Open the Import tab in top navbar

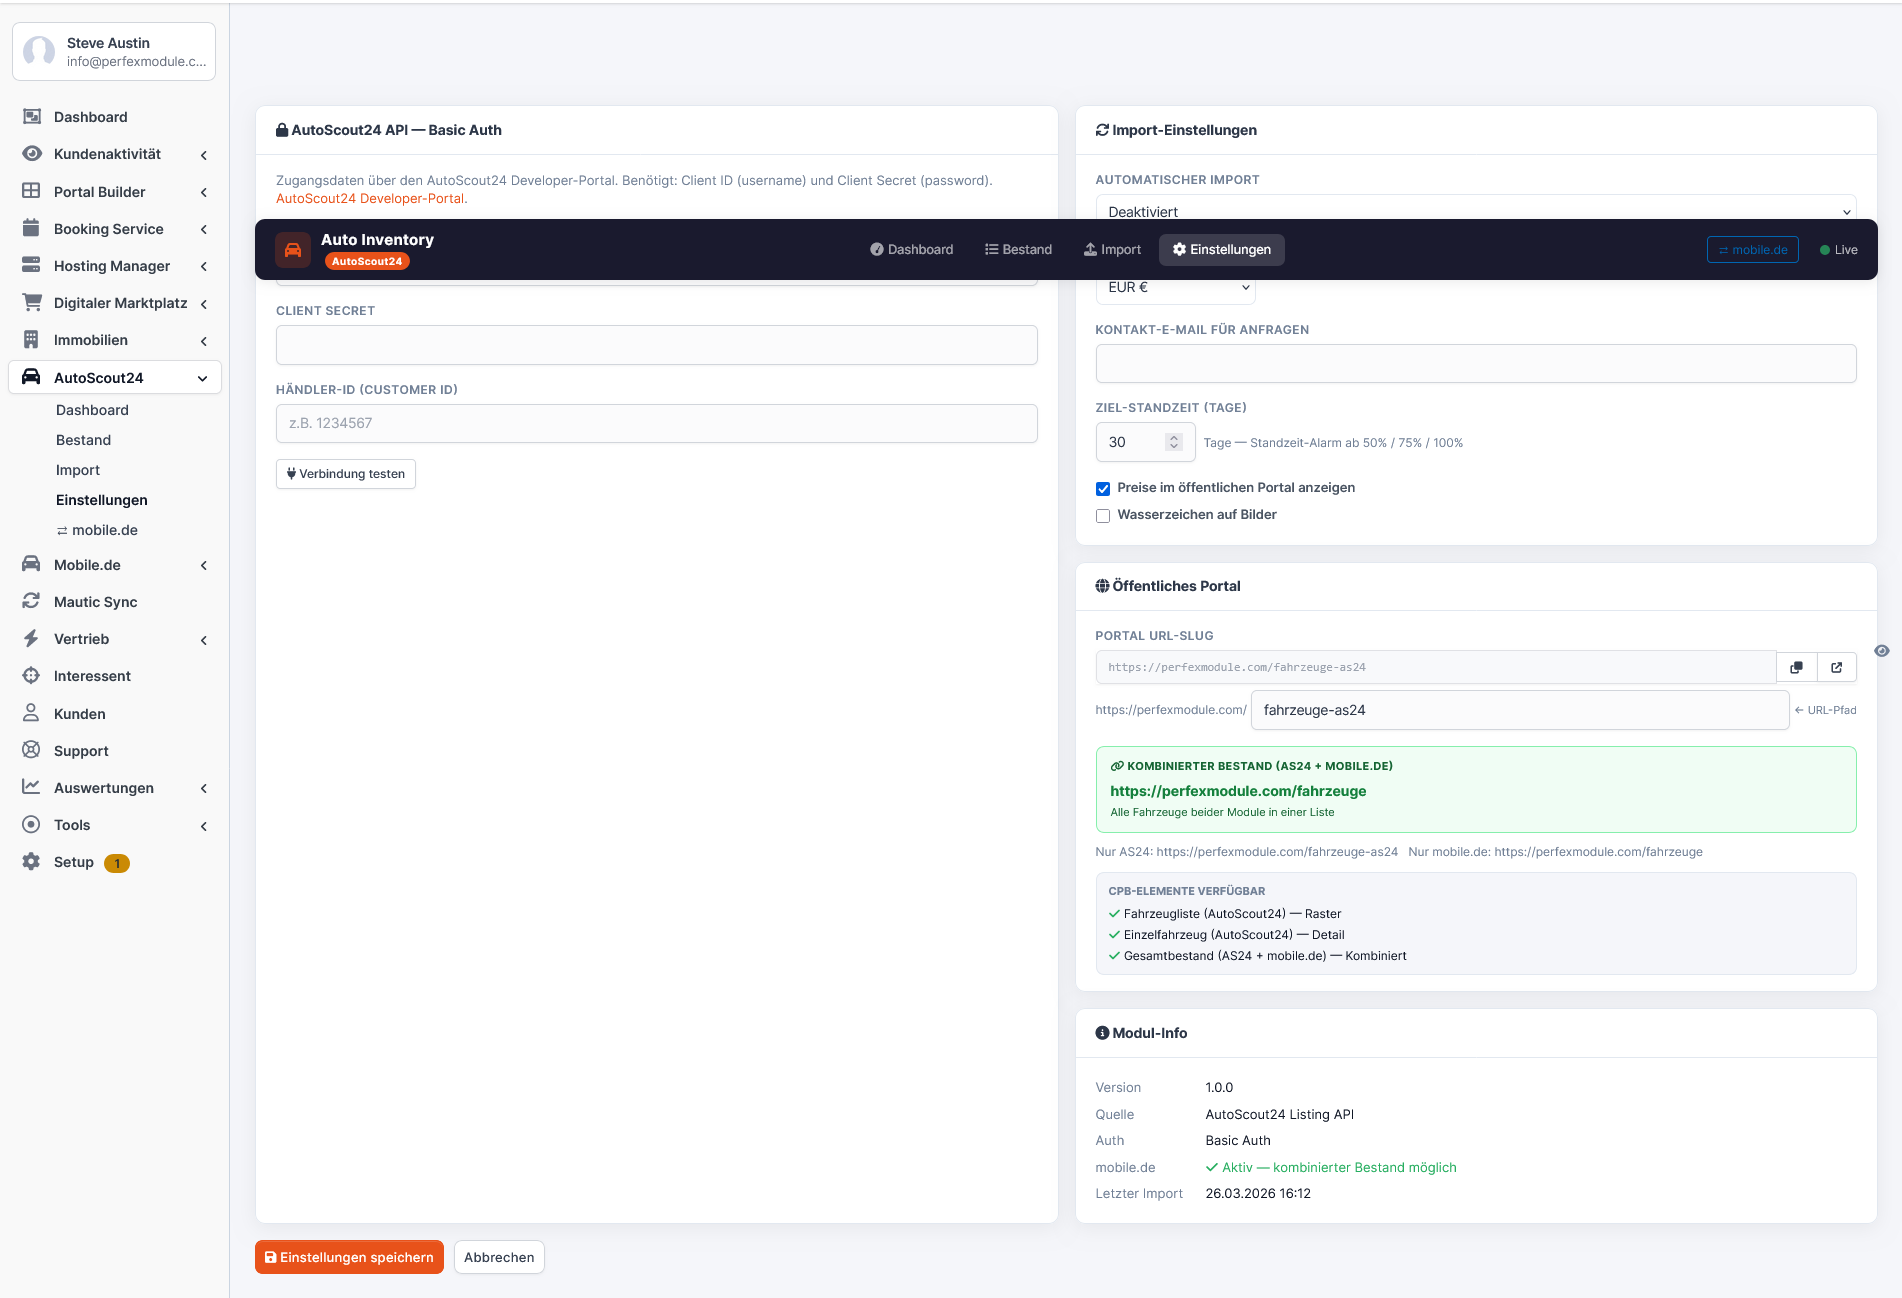[x=1112, y=250]
